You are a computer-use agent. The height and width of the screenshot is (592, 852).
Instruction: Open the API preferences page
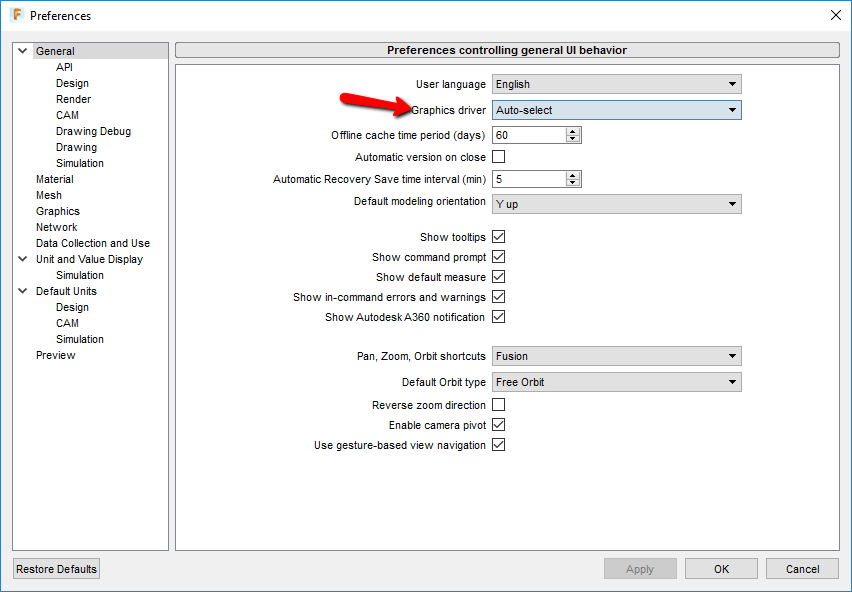click(x=64, y=67)
